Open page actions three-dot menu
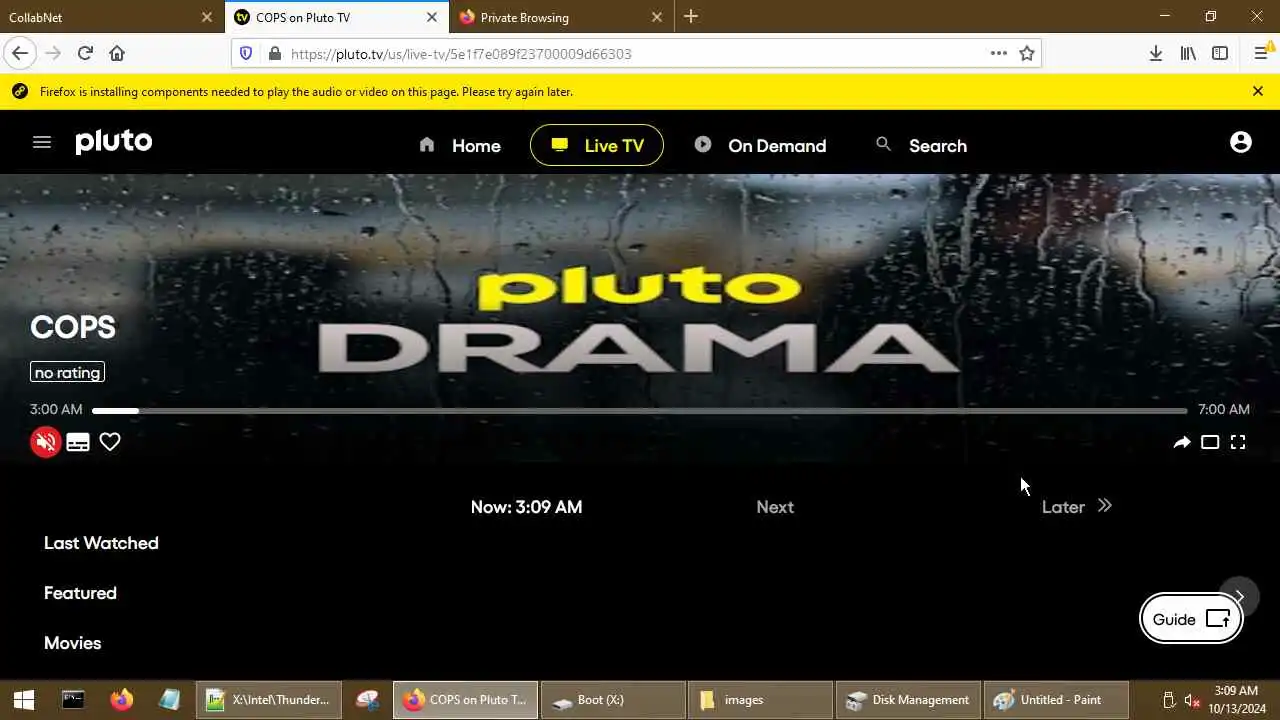The height and width of the screenshot is (720, 1280). coord(999,53)
